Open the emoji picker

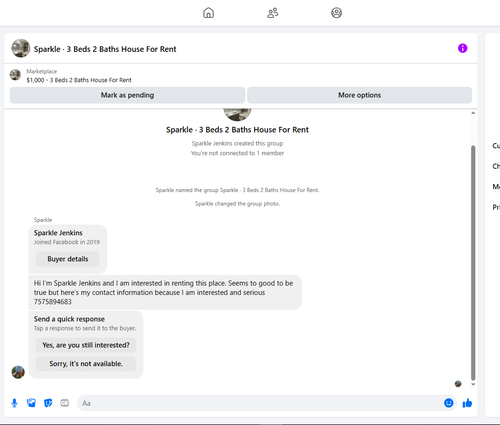449,403
